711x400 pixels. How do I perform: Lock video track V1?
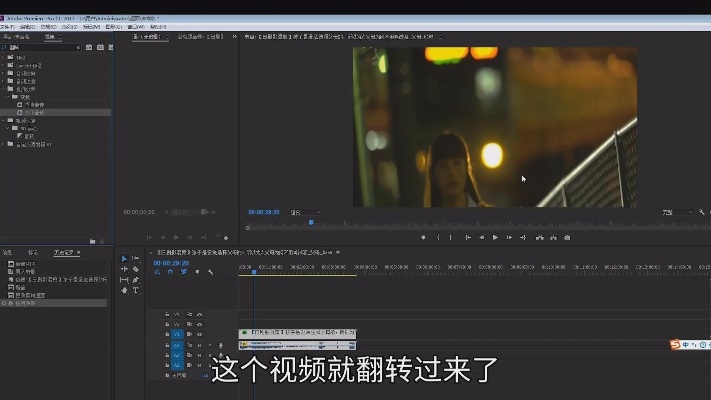(x=167, y=334)
